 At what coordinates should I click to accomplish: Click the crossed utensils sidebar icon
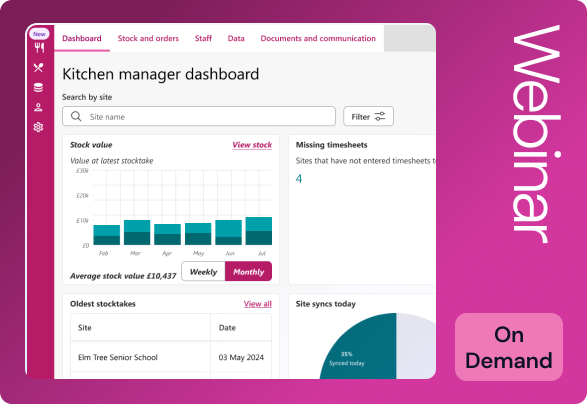click(38, 67)
